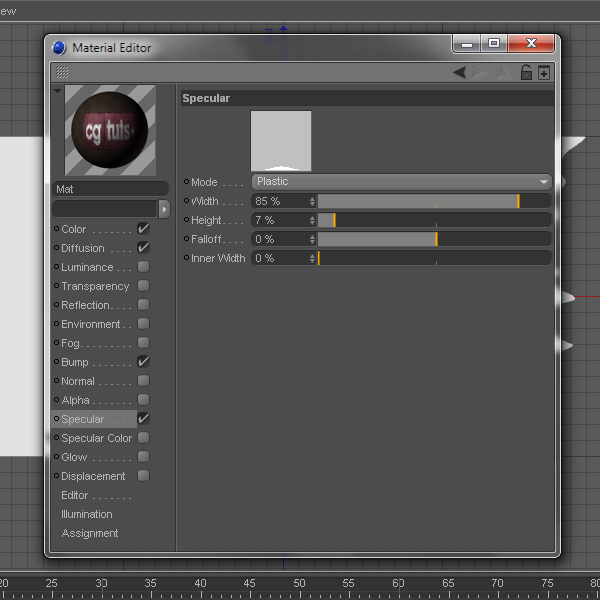Click the Height slider bar
The width and height of the screenshot is (600, 600).
pyautogui.click(x=434, y=220)
